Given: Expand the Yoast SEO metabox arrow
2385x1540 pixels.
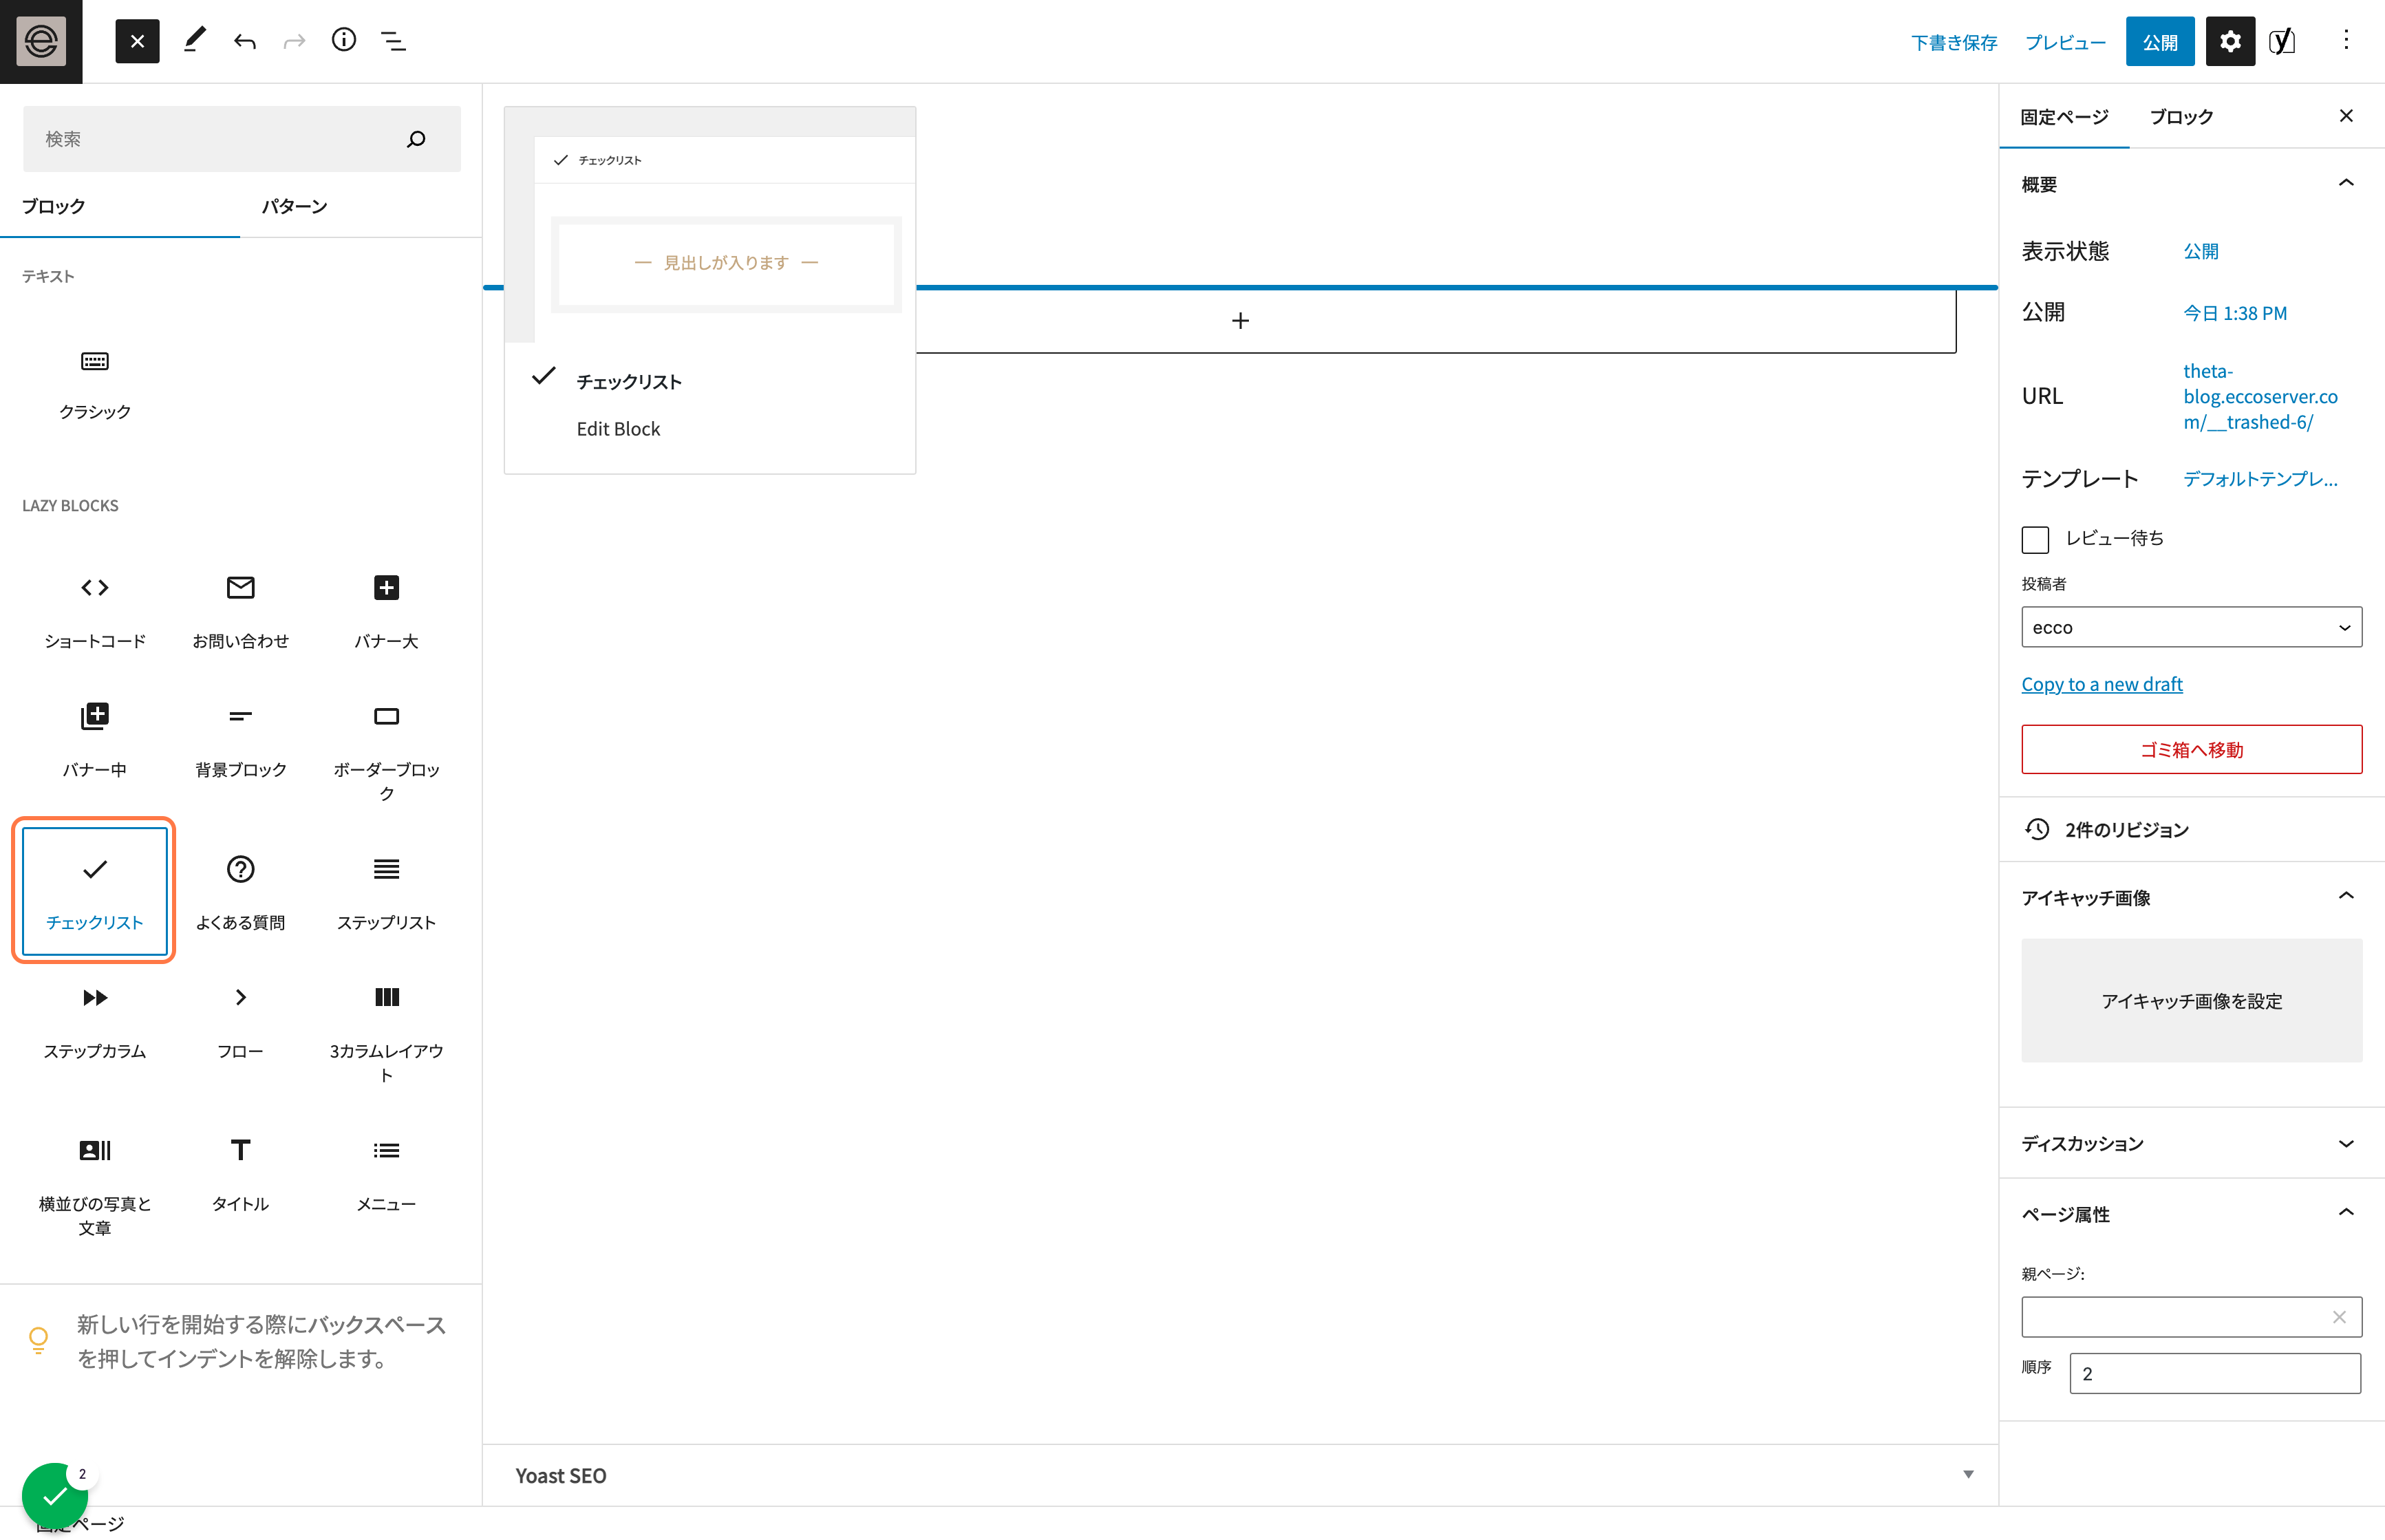Looking at the screenshot, I should click(1968, 1474).
